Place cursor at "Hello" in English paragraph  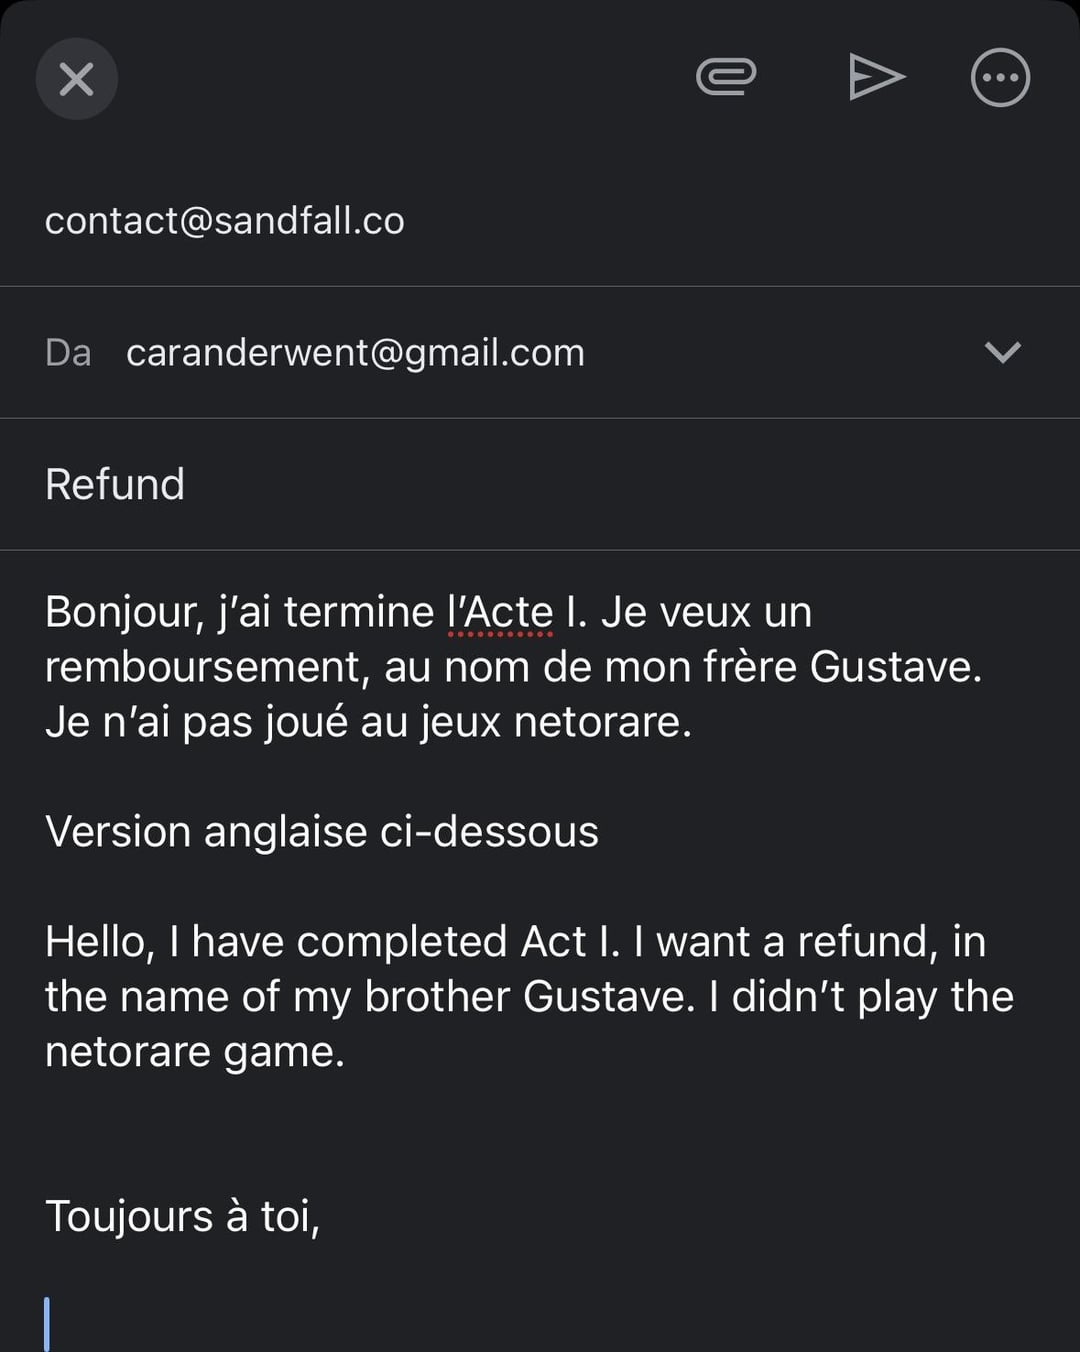pos(99,942)
